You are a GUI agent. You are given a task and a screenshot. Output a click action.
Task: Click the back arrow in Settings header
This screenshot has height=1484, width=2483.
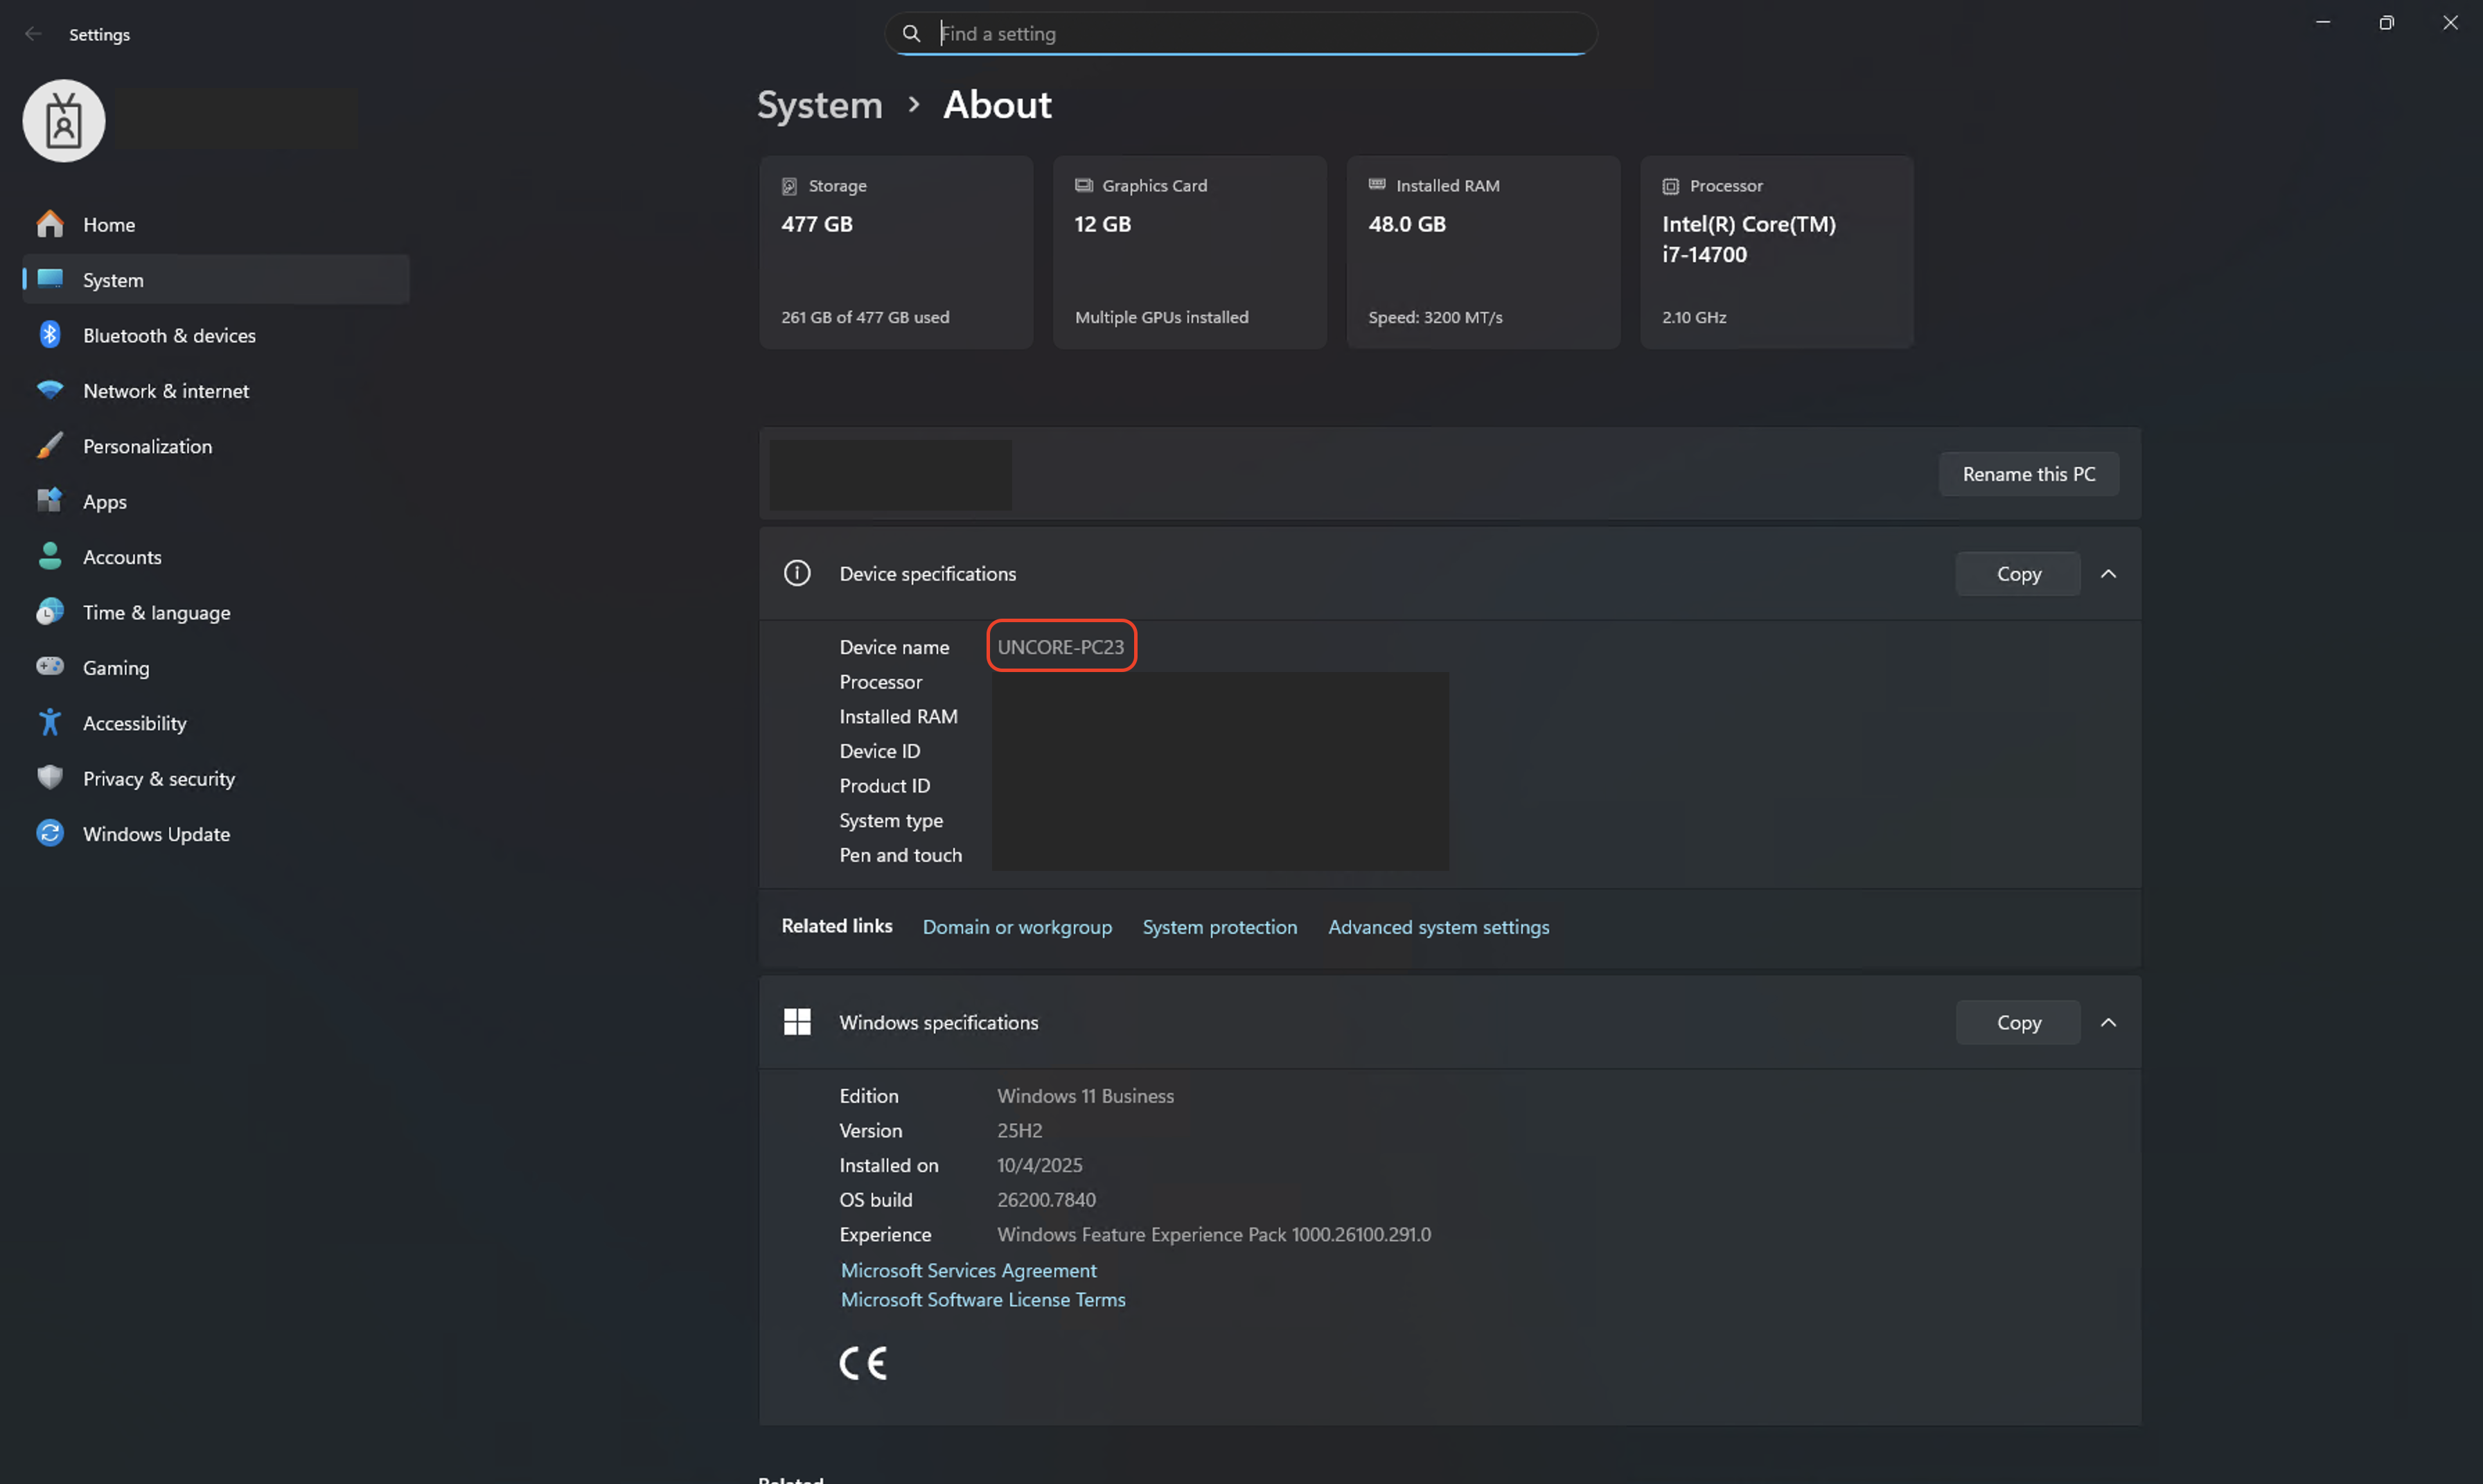pos(33,34)
